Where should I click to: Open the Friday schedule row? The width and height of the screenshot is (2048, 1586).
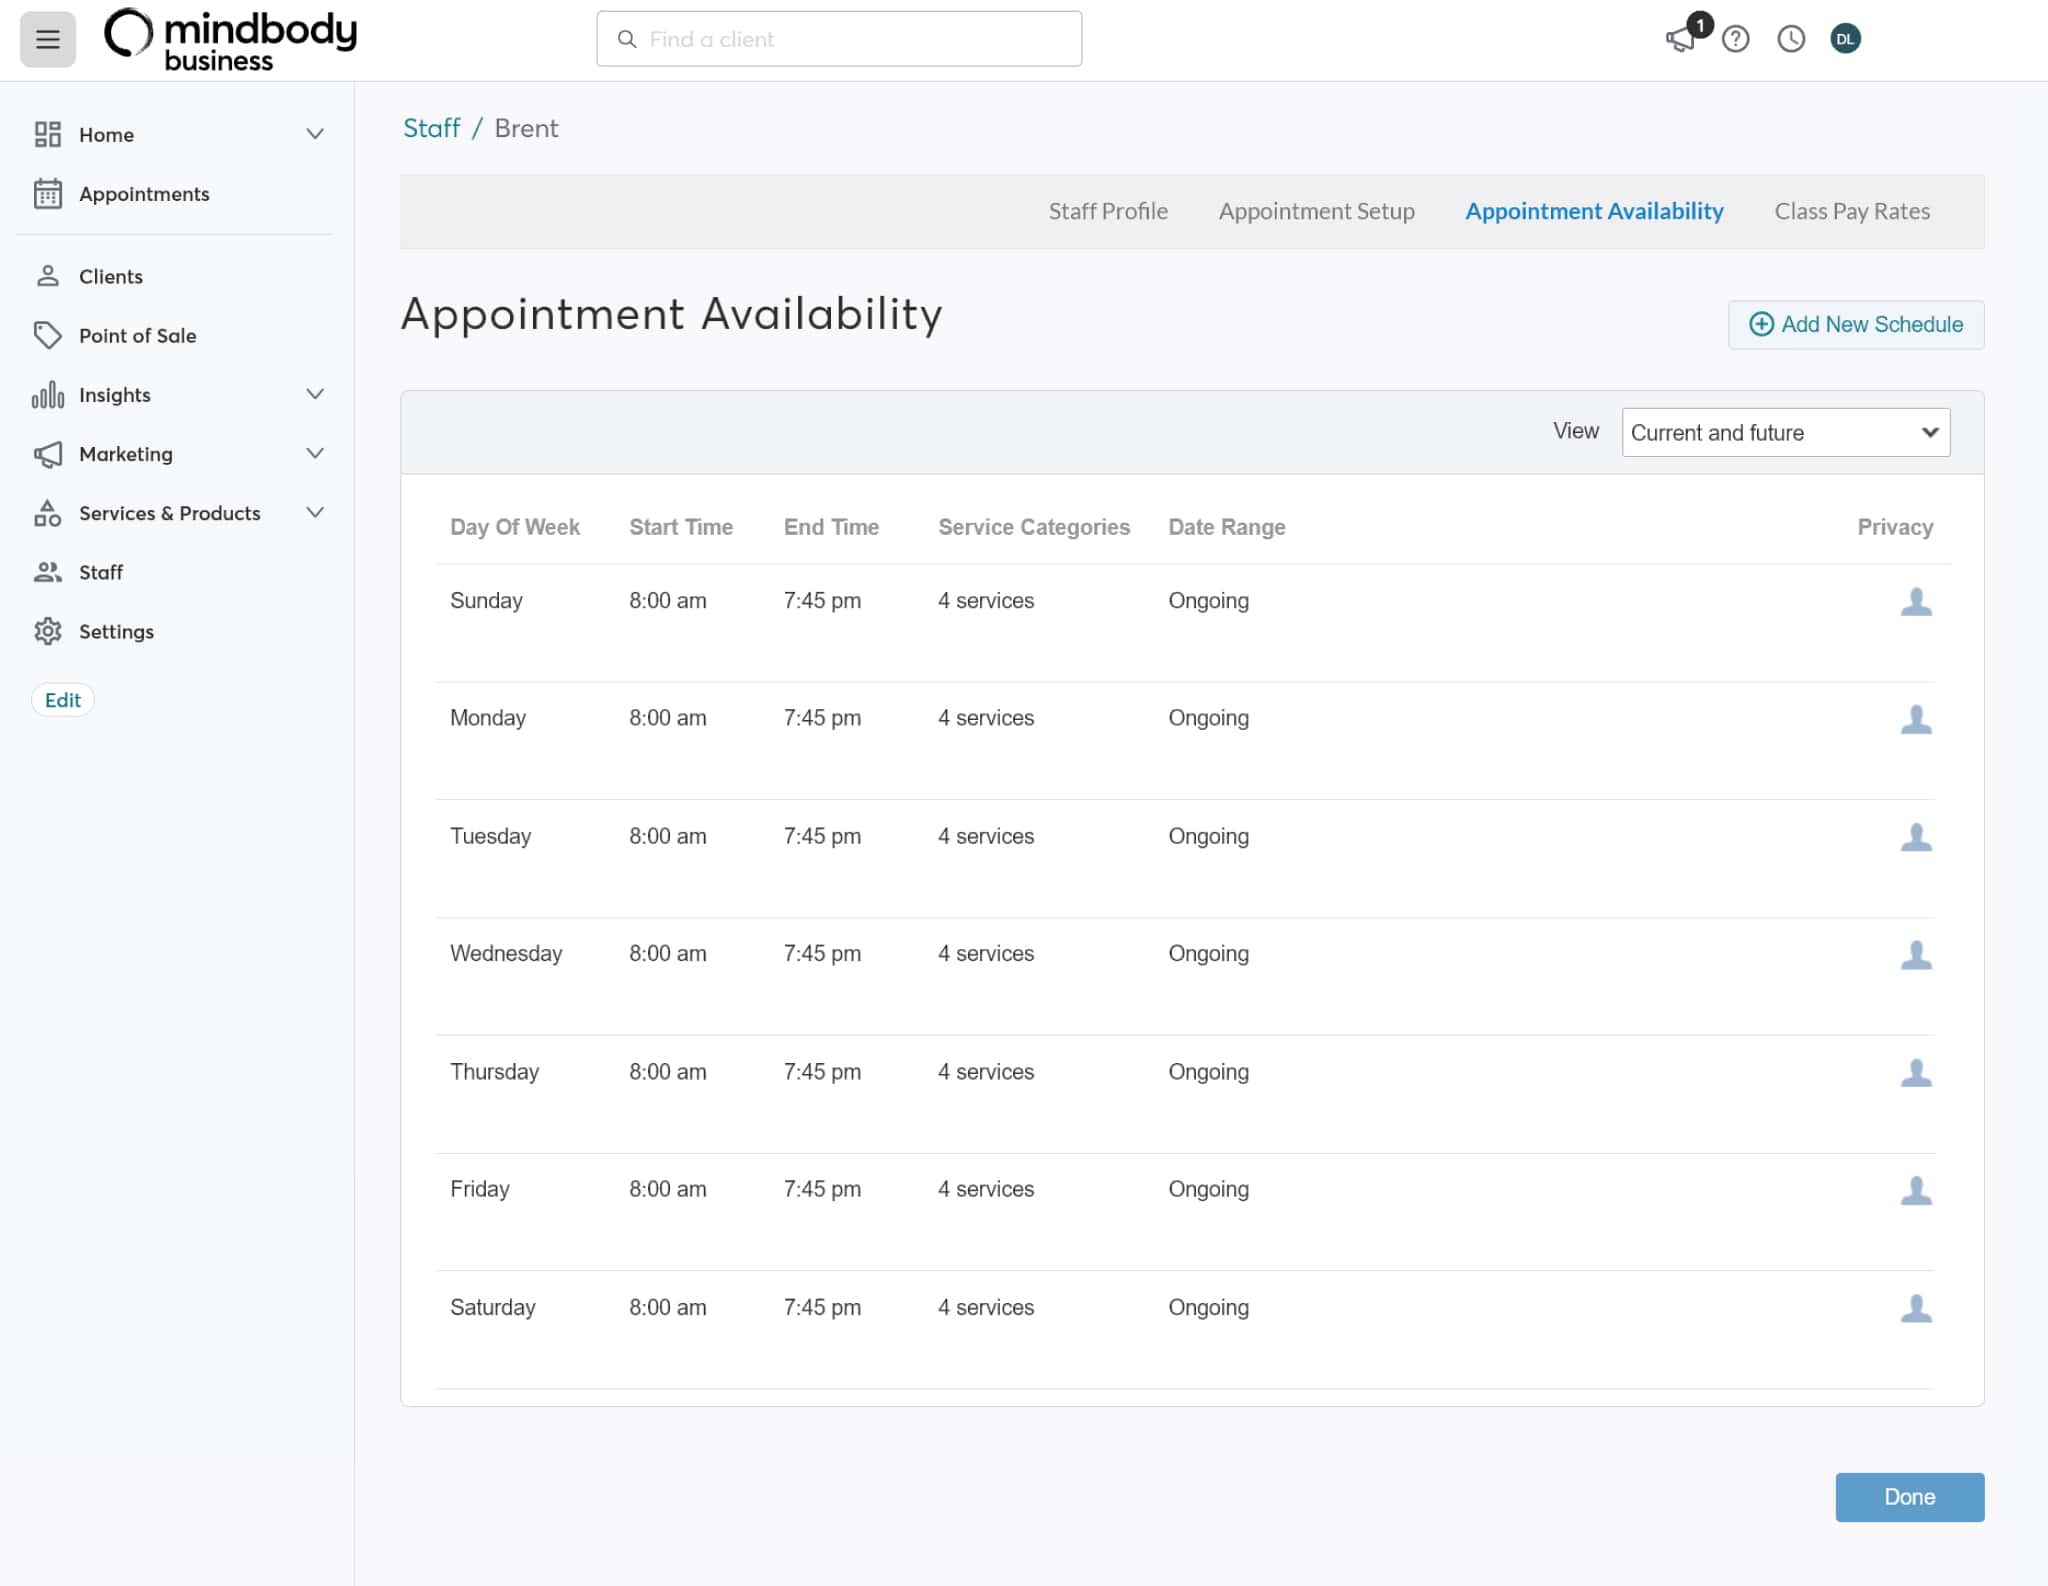tap(1185, 1212)
